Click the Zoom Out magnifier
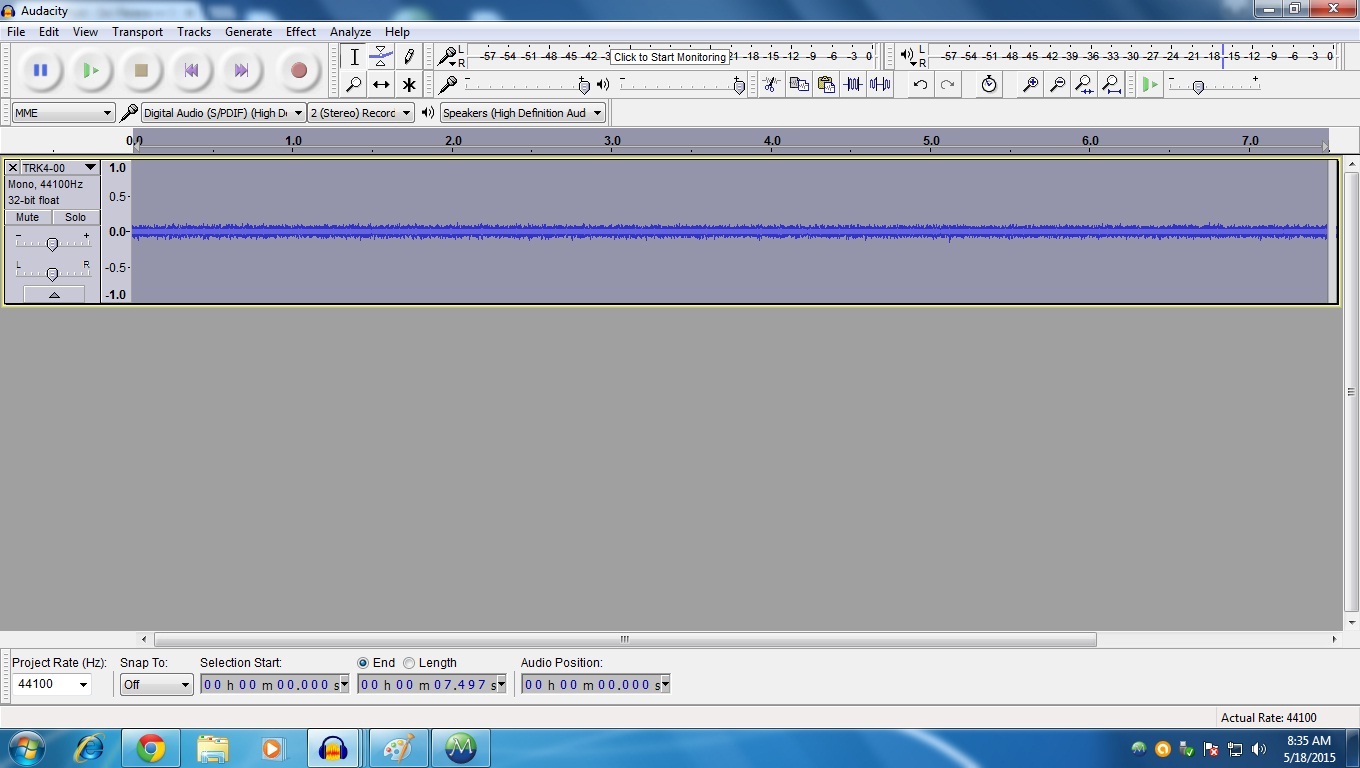 (x=1056, y=85)
